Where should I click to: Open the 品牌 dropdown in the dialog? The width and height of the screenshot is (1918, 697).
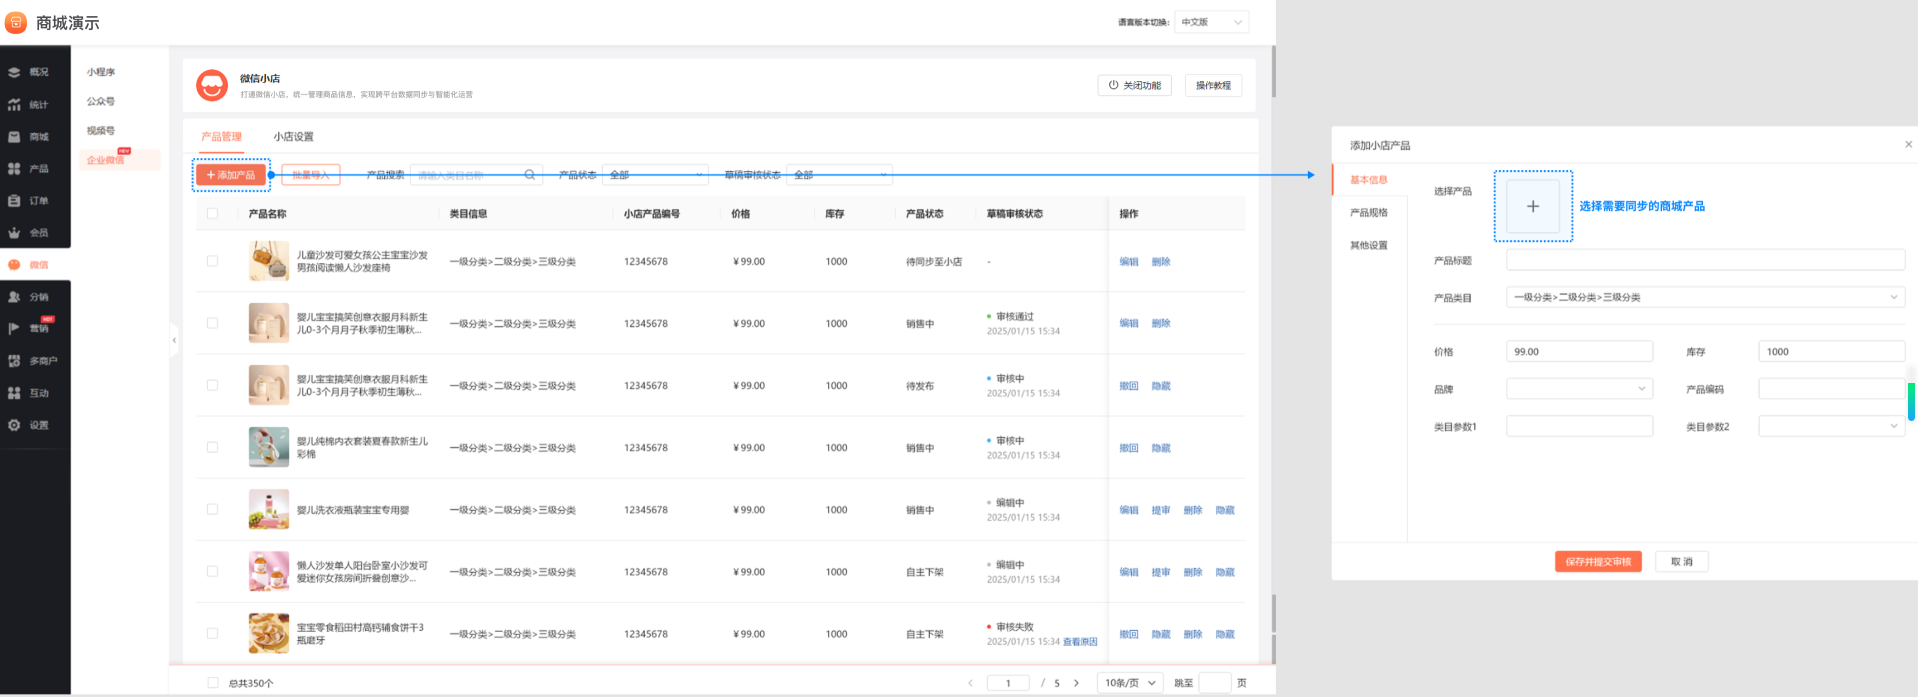coord(1579,389)
